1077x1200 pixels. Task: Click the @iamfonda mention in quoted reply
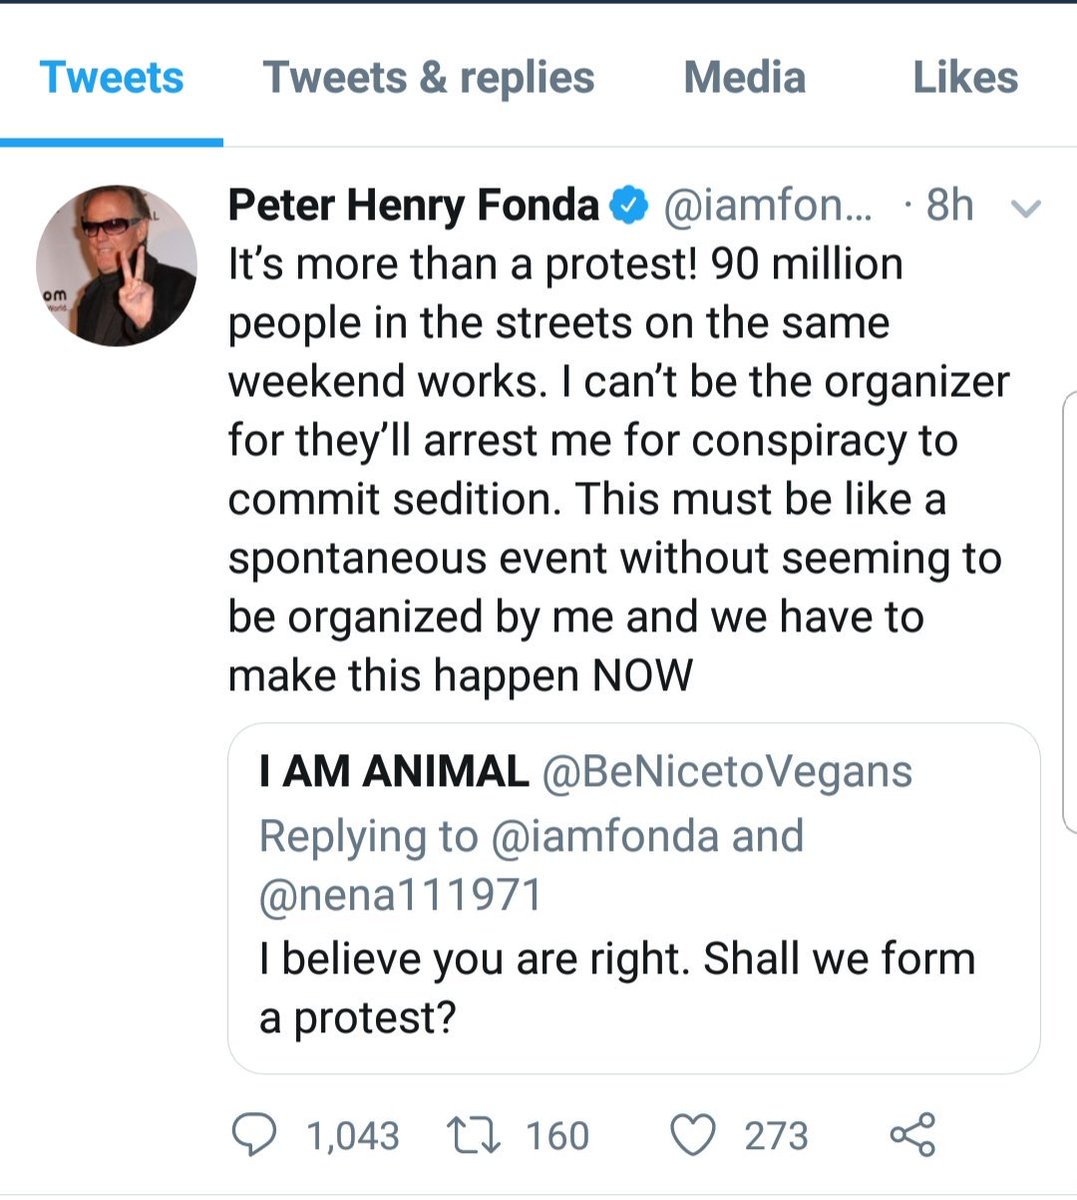(x=604, y=836)
